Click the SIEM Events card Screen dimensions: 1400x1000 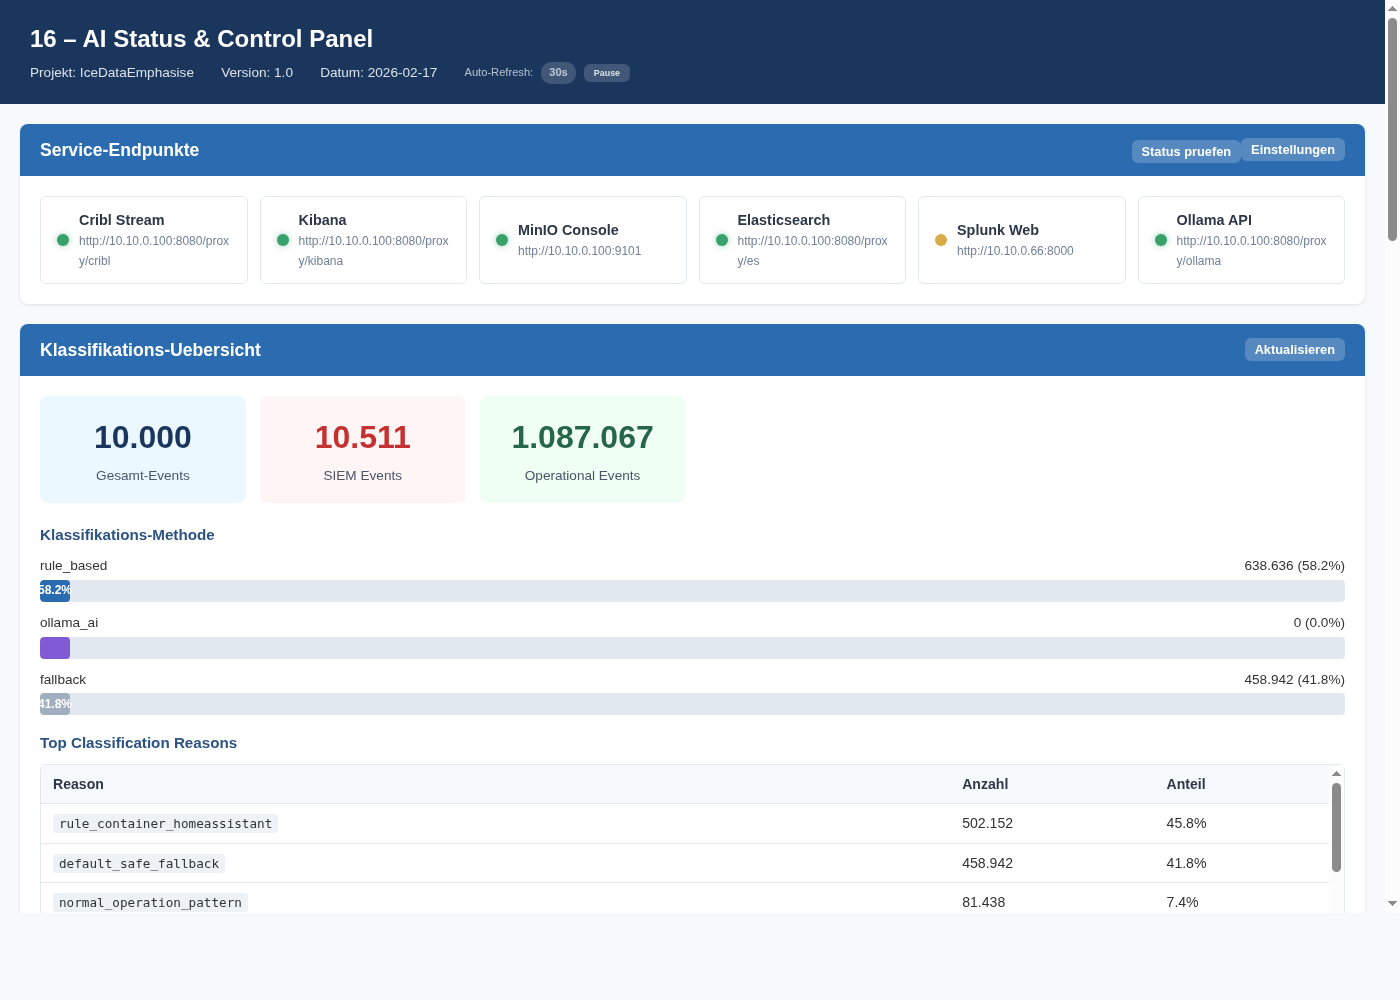[362, 449]
